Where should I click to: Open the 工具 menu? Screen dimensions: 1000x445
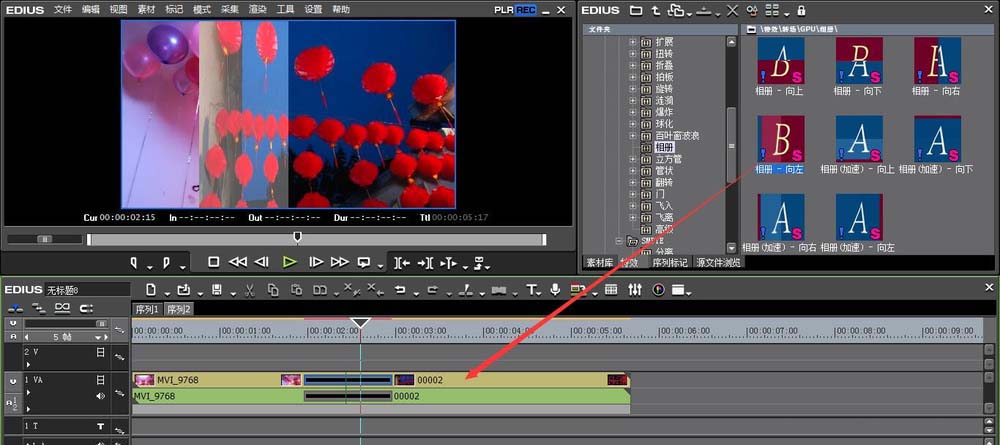285,10
